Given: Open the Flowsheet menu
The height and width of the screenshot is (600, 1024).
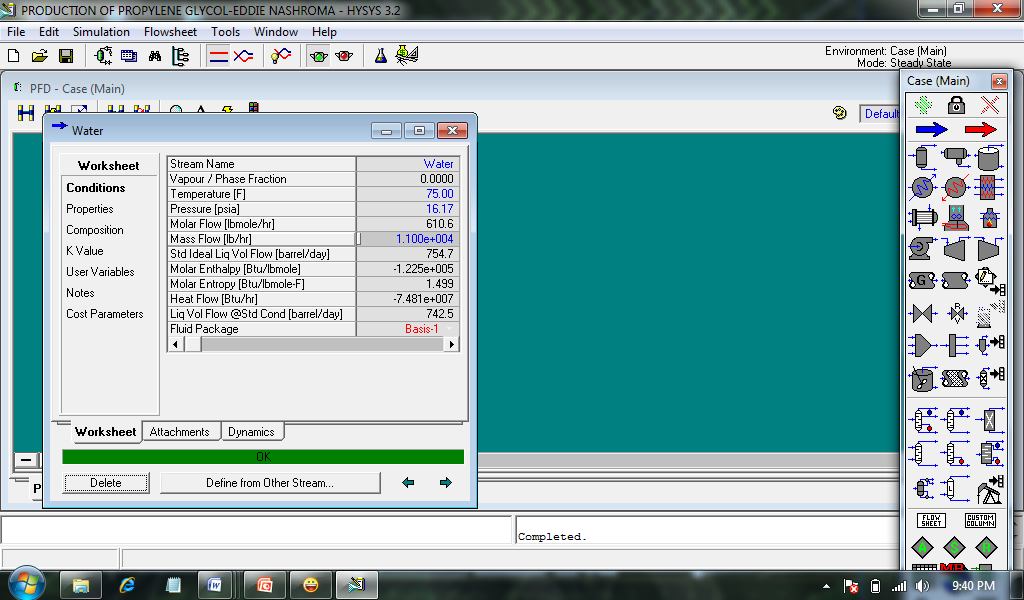Looking at the screenshot, I should (170, 32).
